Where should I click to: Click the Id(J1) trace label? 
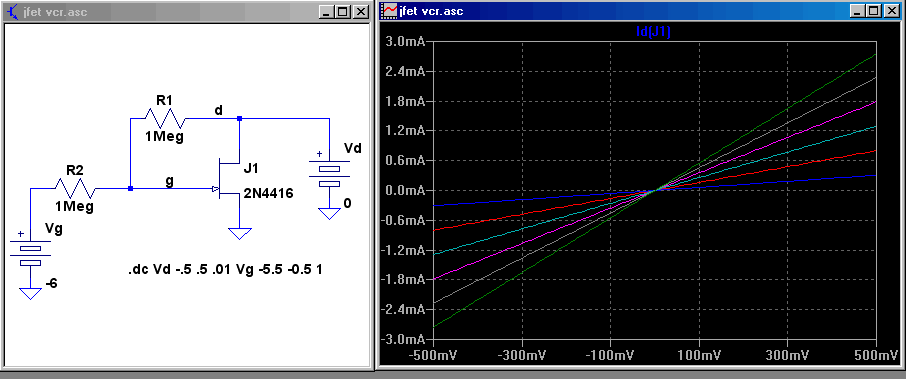[x=653, y=32]
